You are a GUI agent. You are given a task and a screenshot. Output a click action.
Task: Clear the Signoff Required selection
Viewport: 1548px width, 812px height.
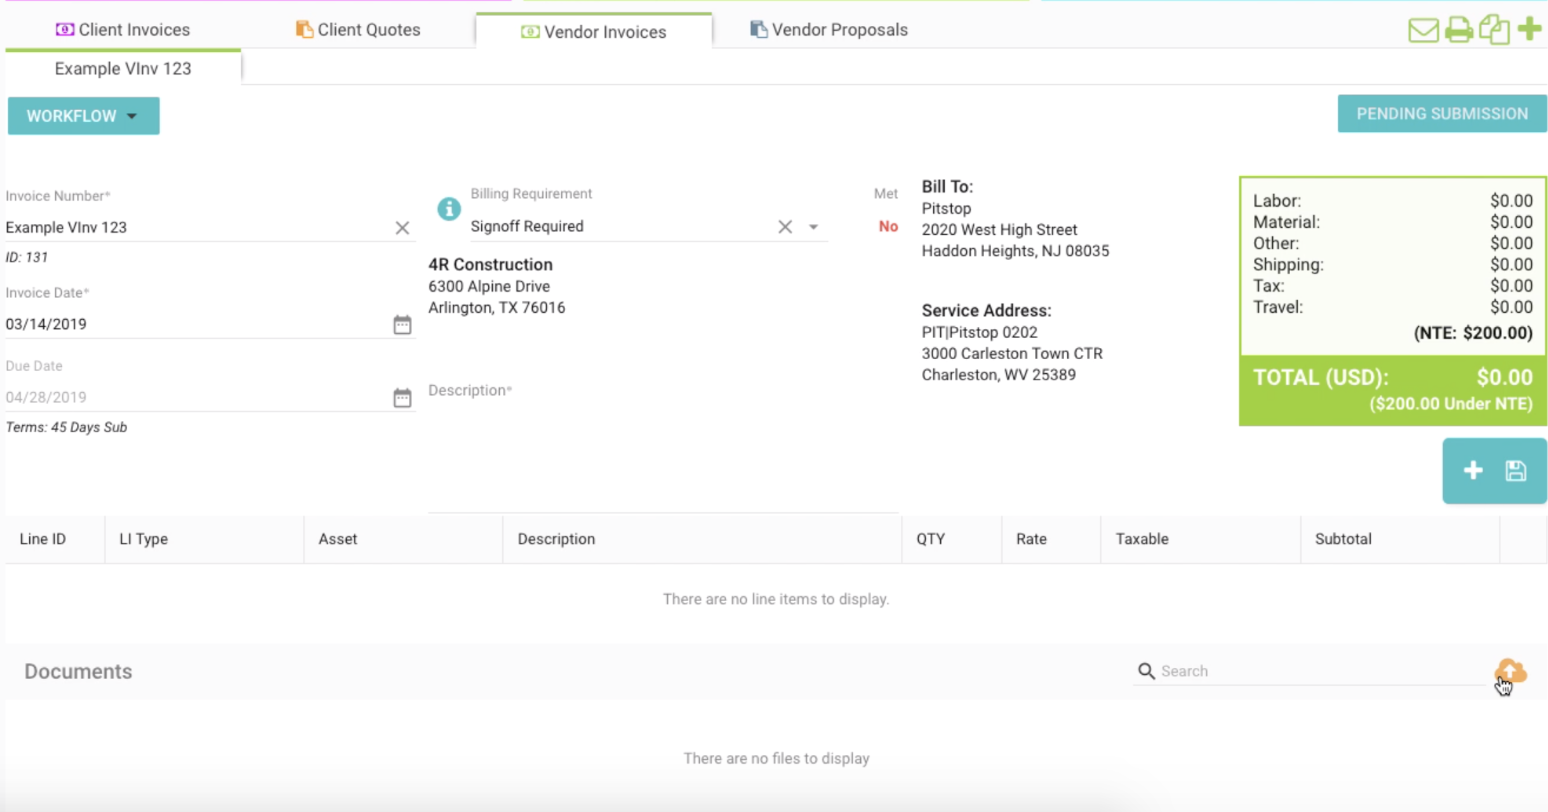coord(785,227)
